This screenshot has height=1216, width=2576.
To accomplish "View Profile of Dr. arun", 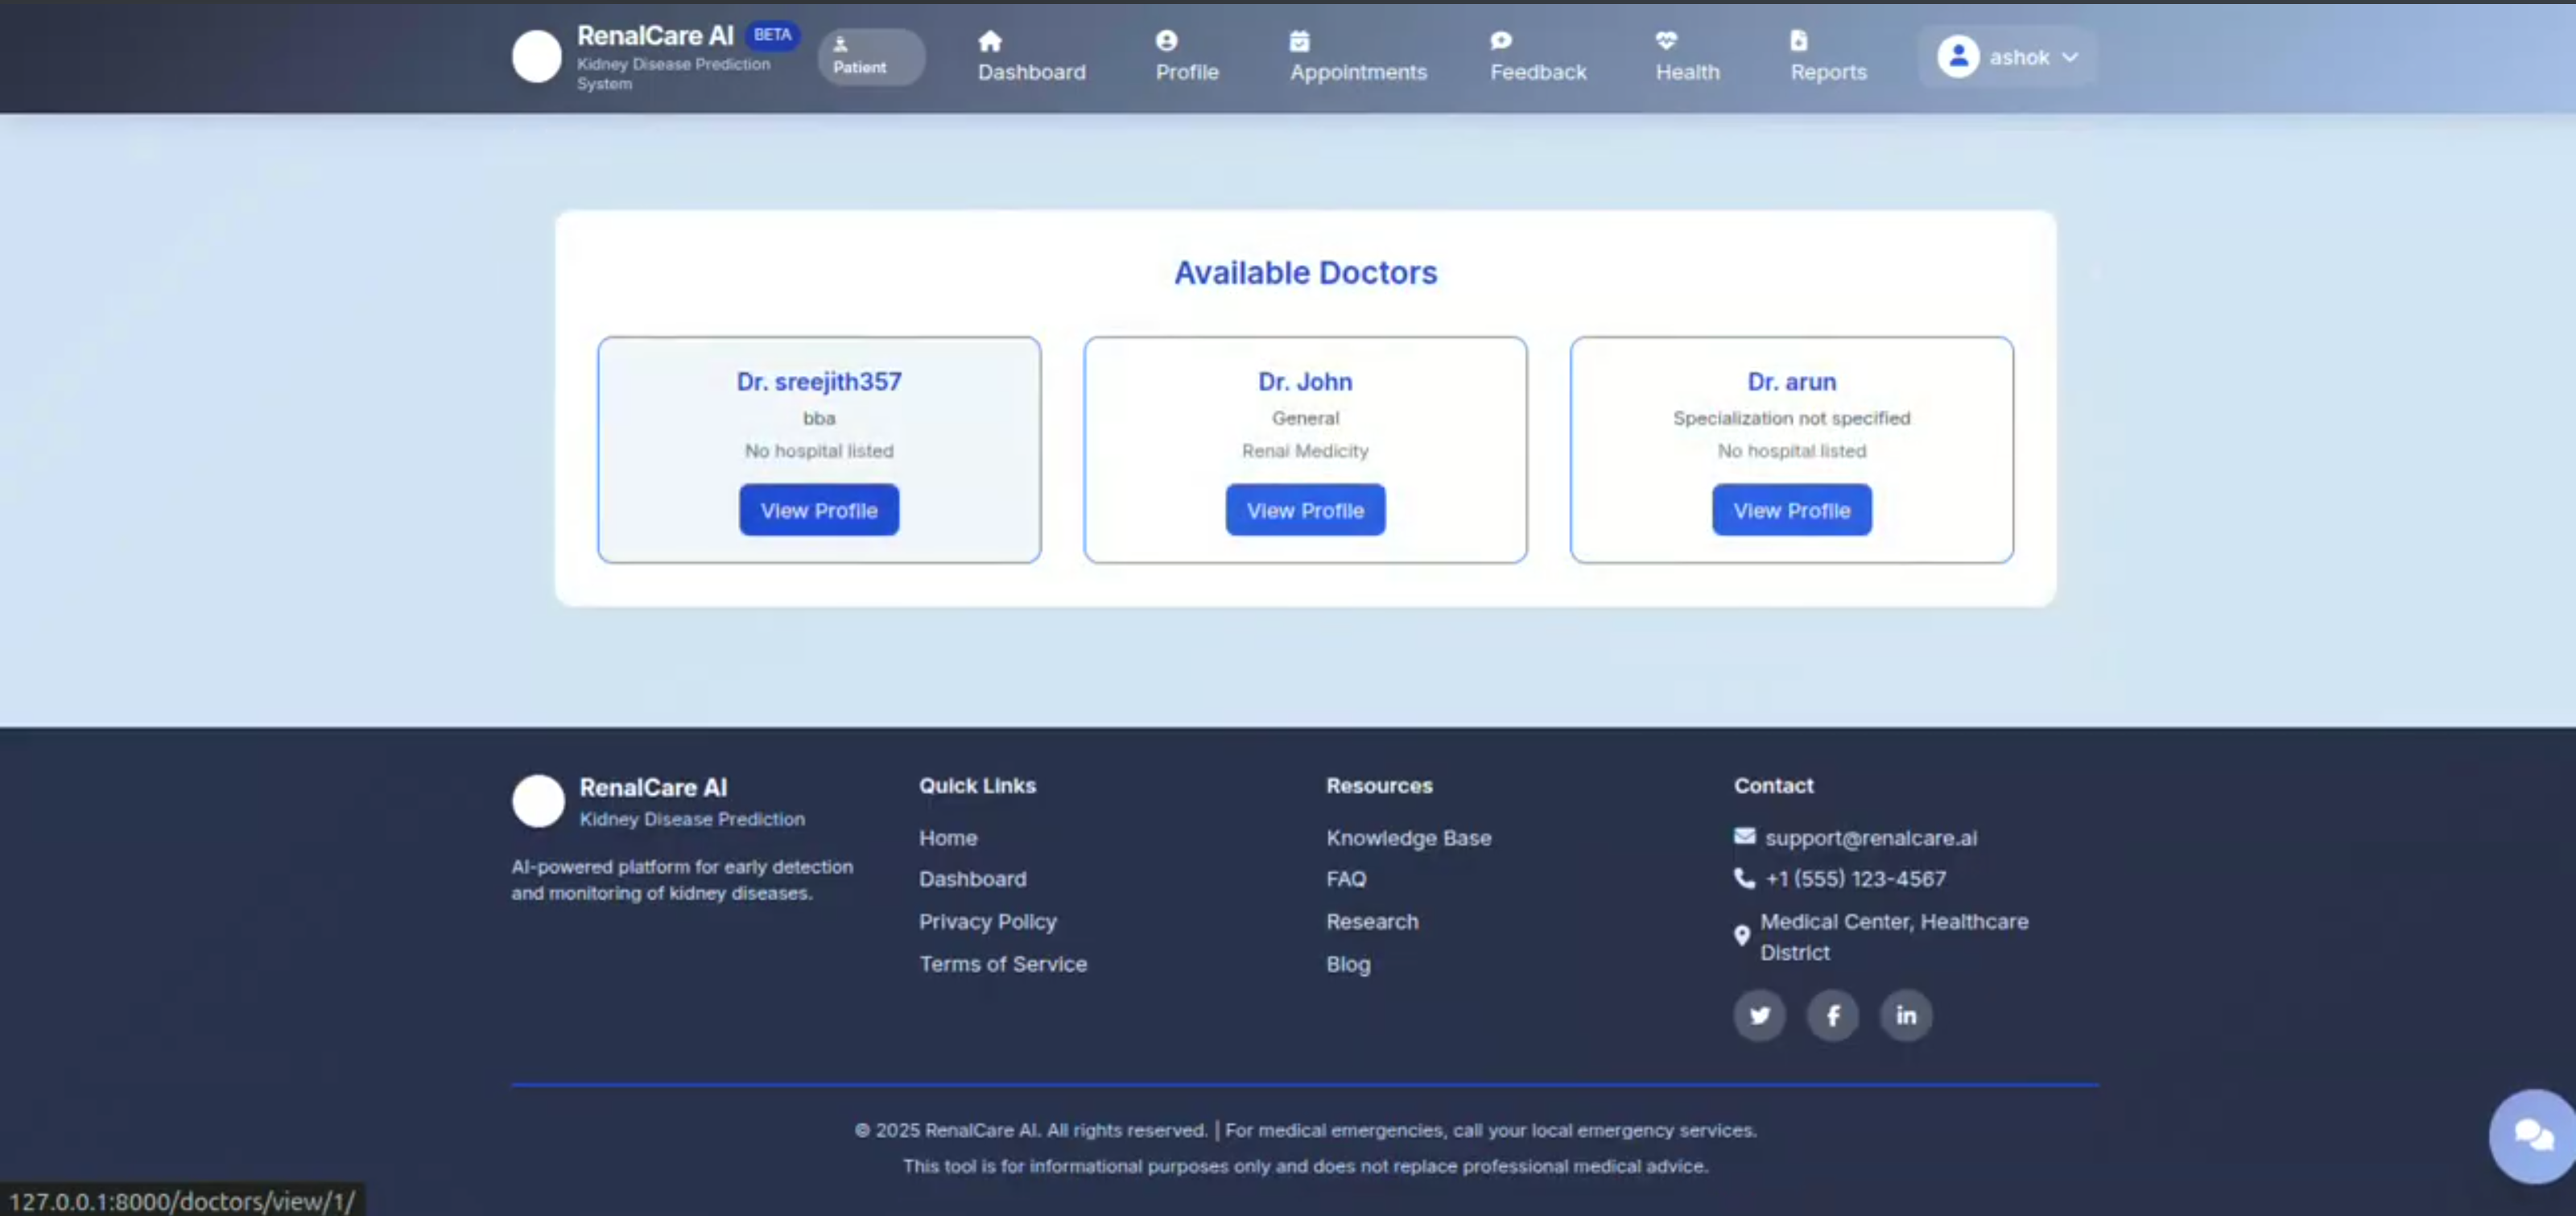I will (1791, 510).
